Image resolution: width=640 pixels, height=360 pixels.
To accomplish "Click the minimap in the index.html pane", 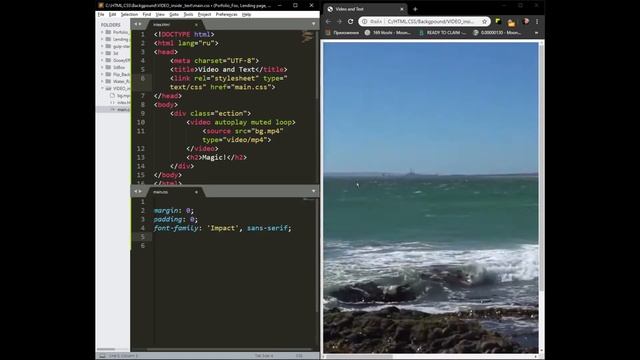I will [307, 38].
